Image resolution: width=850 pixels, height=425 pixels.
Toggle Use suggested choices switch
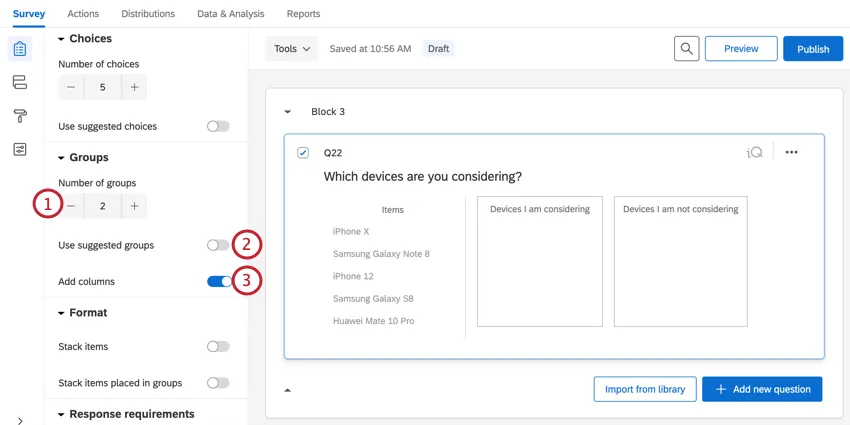tap(218, 127)
